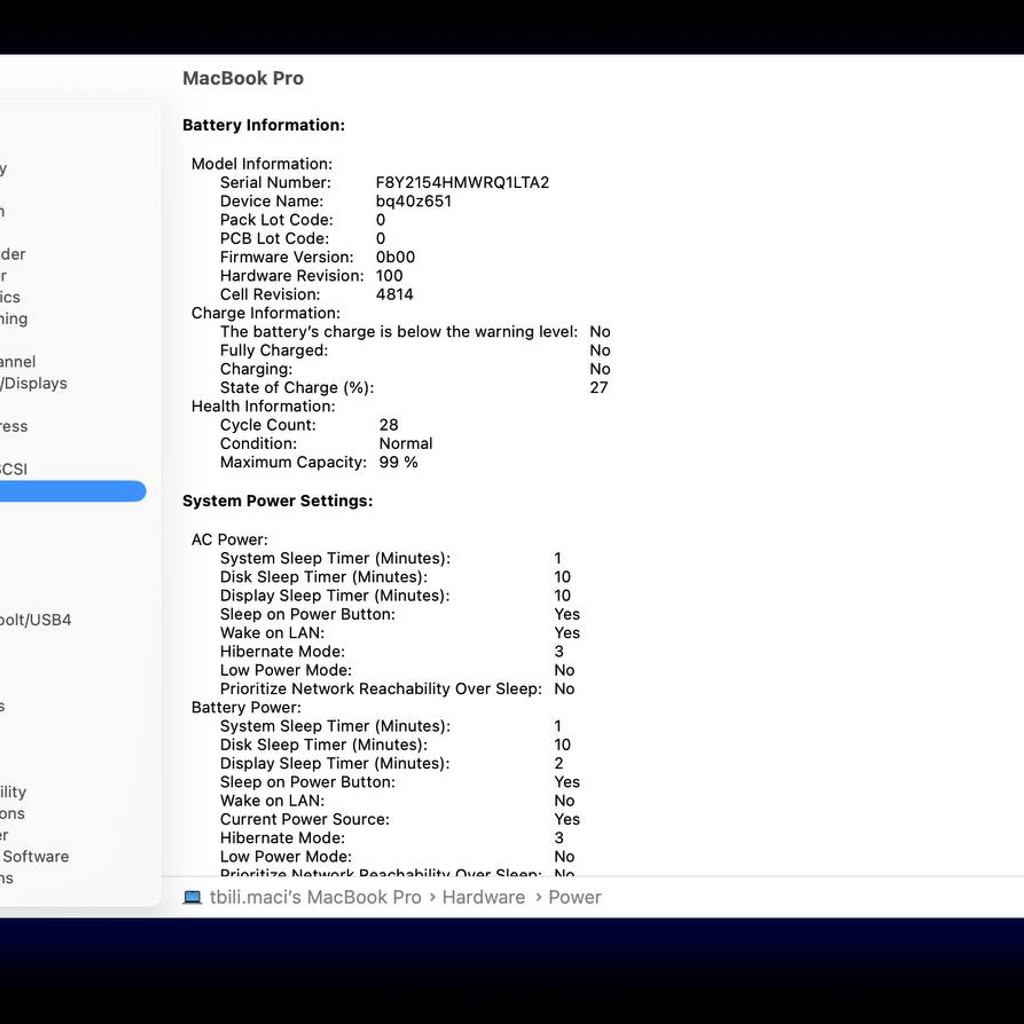The height and width of the screenshot is (1024, 1024).
Task: Select the sidebar entry ending in CSI
Action: click(14, 469)
